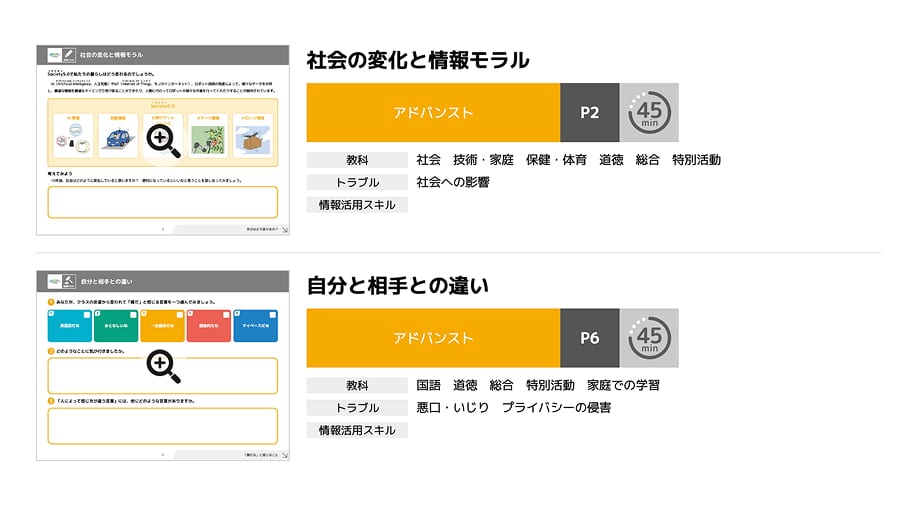Click the アドバンスト bar for 社会の変化と情報モラル
900x506 pixels.
click(433, 112)
